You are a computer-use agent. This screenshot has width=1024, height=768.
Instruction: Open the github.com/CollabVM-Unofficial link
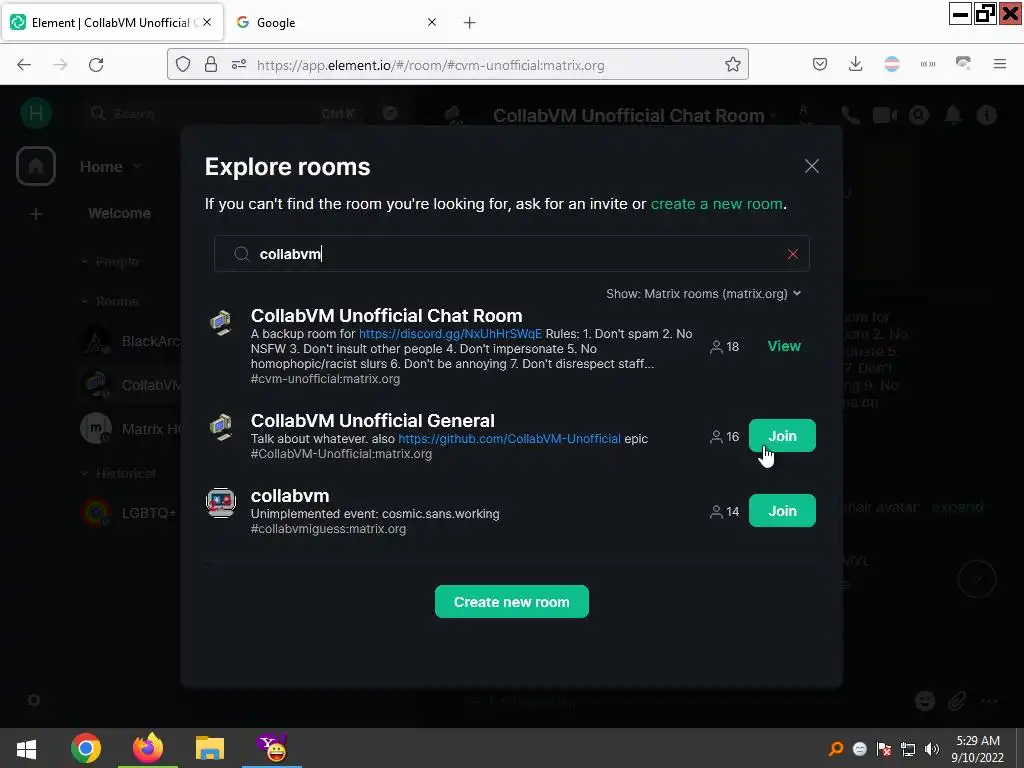[509, 439]
